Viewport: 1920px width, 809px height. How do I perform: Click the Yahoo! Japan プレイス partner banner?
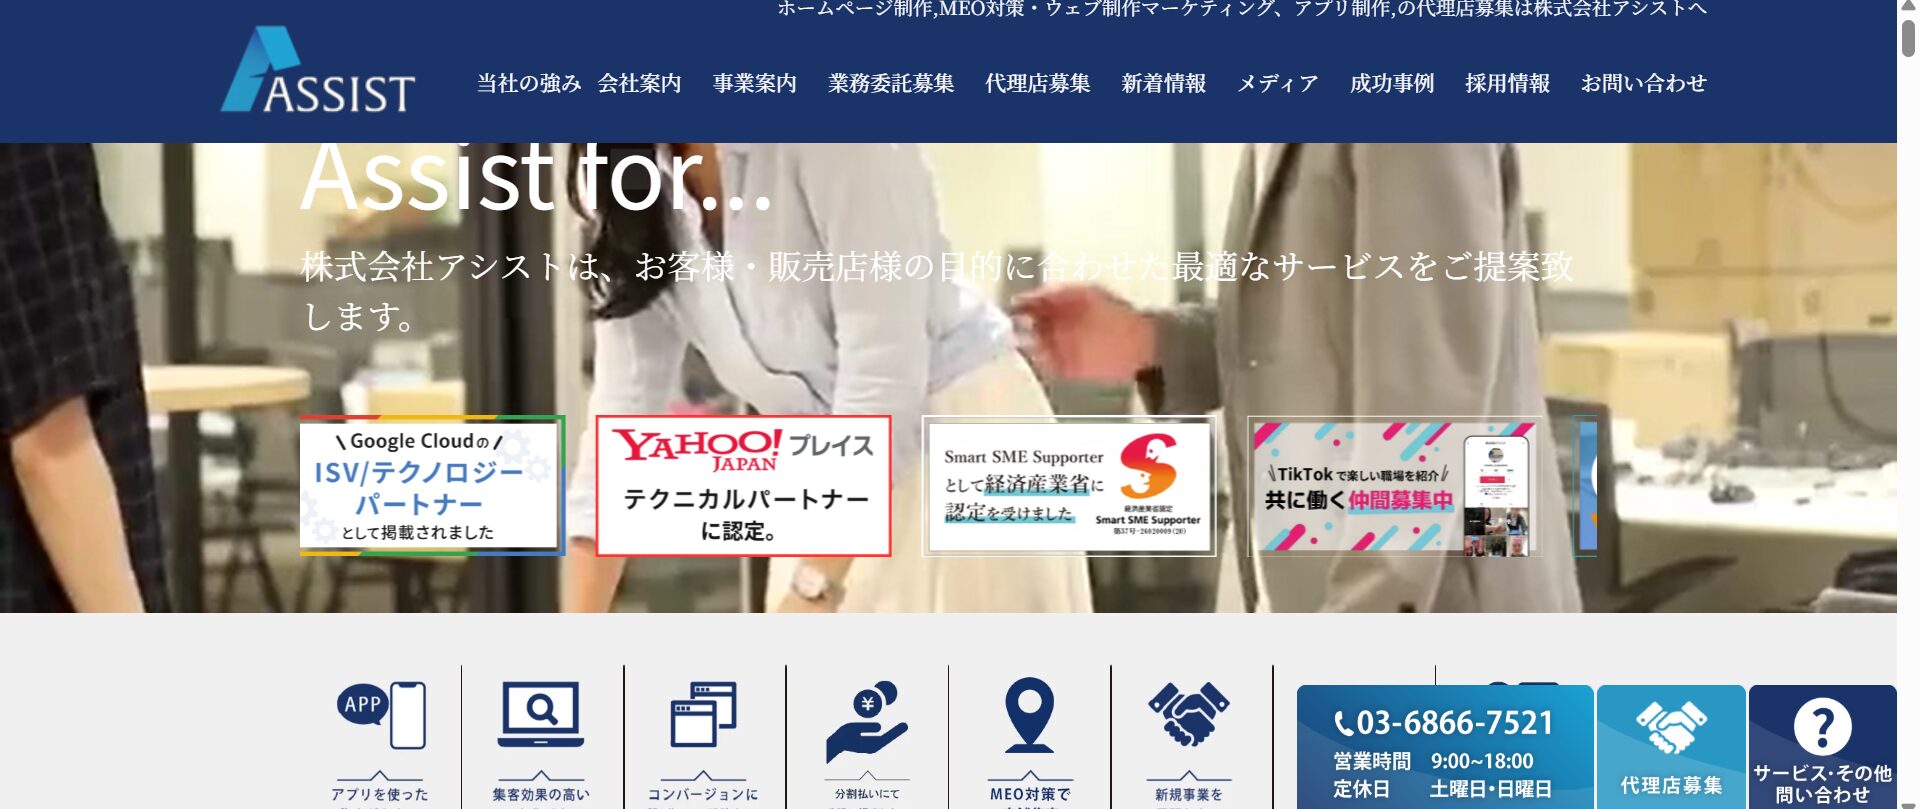point(743,486)
